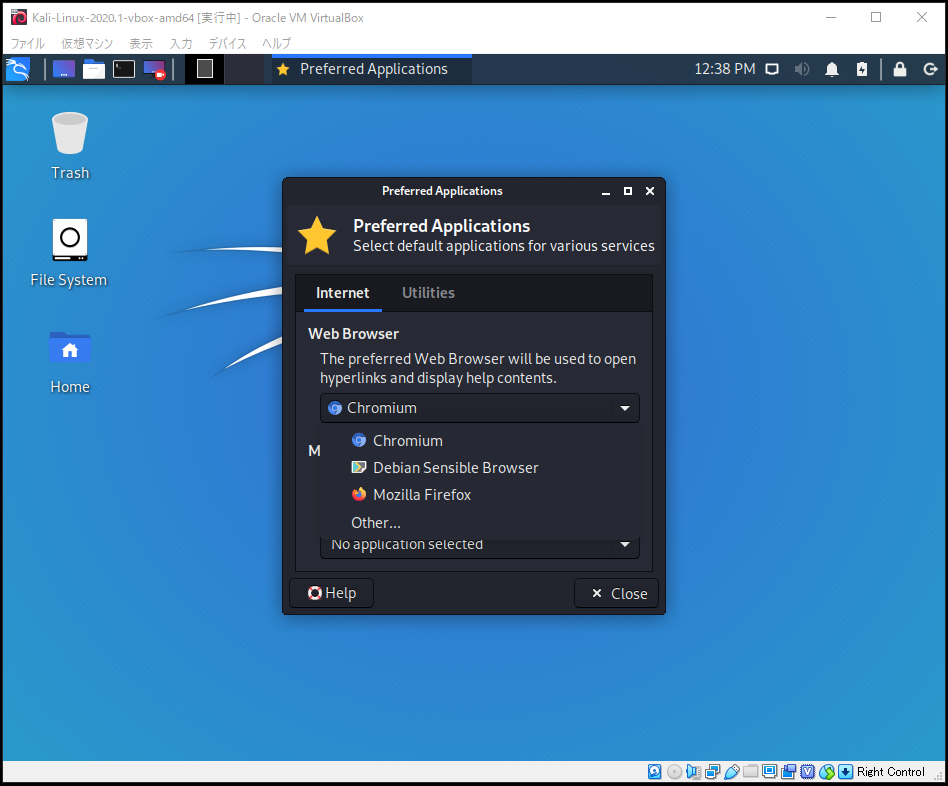The width and height of the screenshot is (948, 786).
Task: Open the terminal emulator panel icon
Action: point(124,69)
